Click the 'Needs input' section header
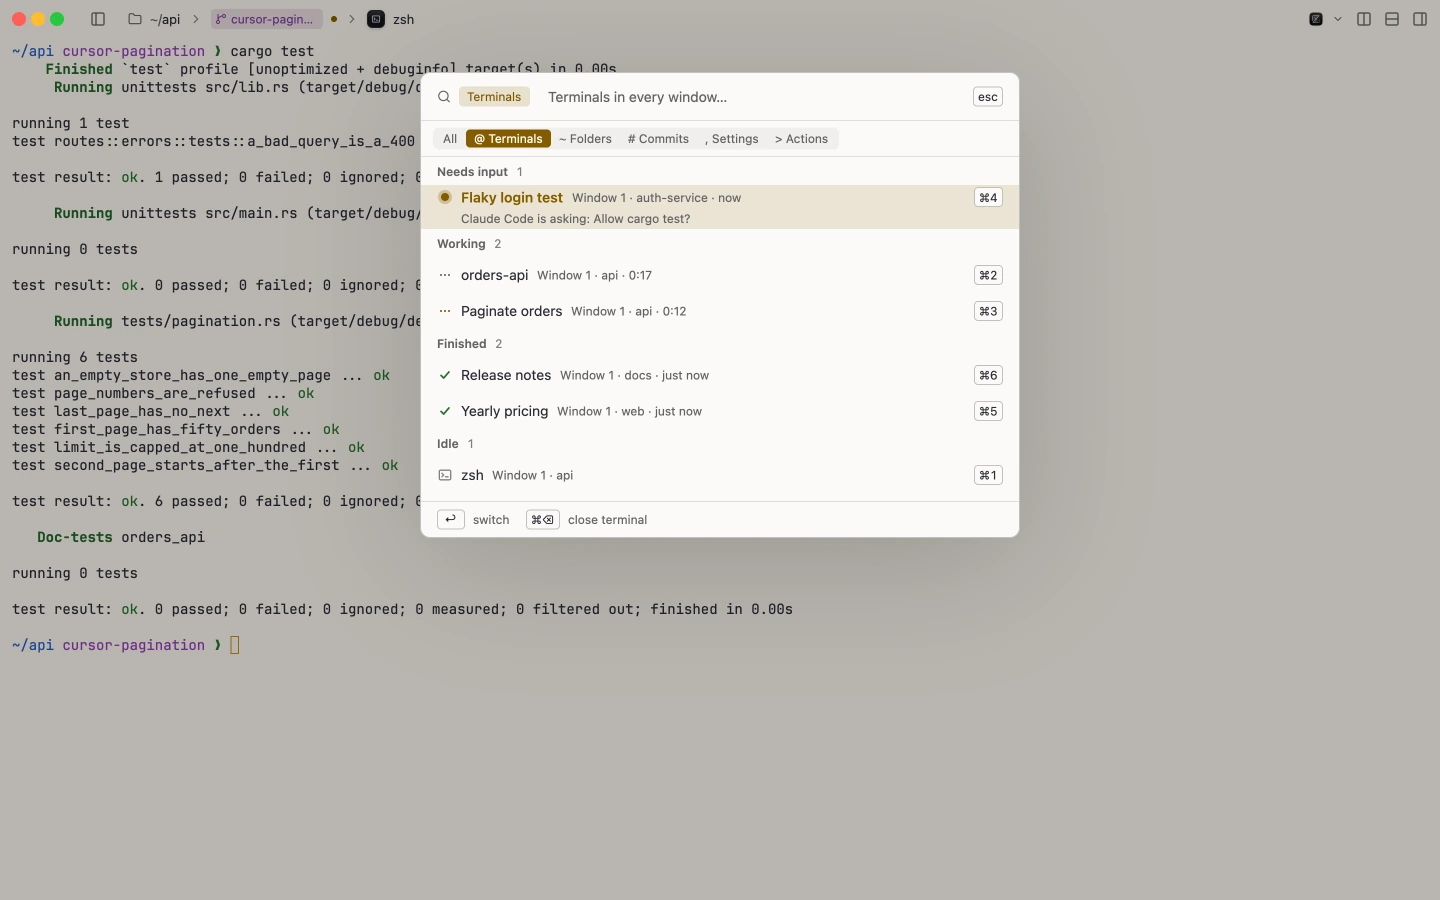This screenshot has height=900, width=1440. tap(472, 172)
